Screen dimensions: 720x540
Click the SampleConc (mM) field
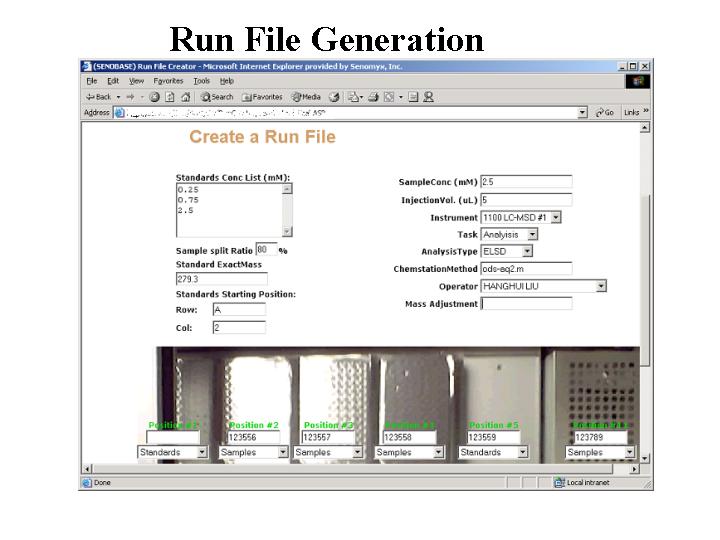coord(526,182)
